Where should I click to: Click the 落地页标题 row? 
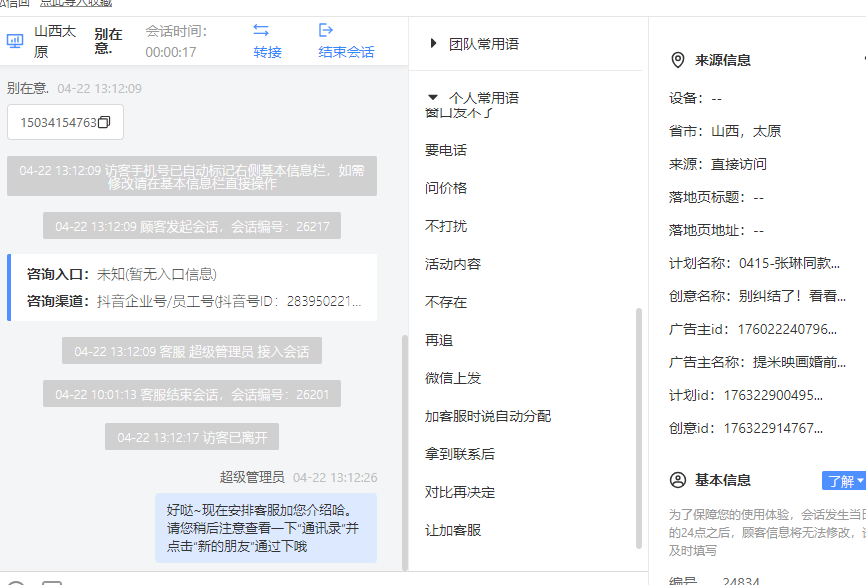tap(716, 197)
